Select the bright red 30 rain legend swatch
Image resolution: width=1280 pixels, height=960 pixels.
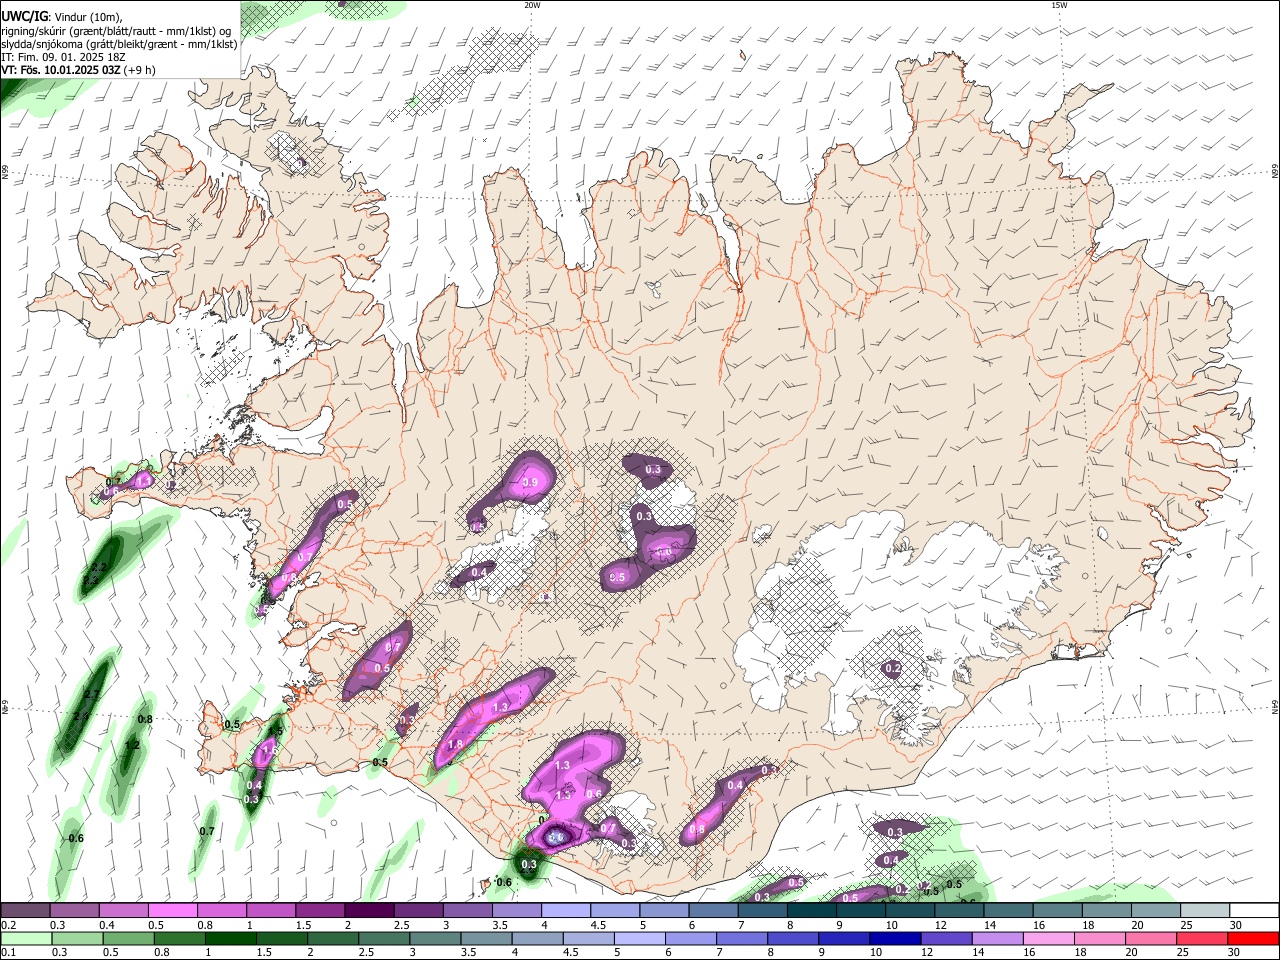[x=1254, y=938]
